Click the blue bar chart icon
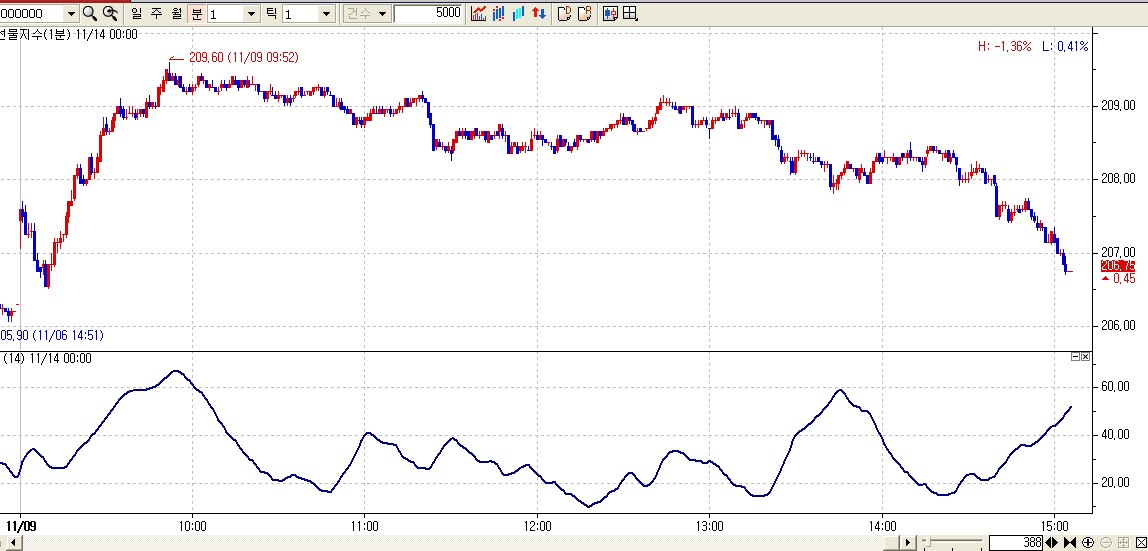This screenshot has width=1148, height=551. [x=518, y=13]
